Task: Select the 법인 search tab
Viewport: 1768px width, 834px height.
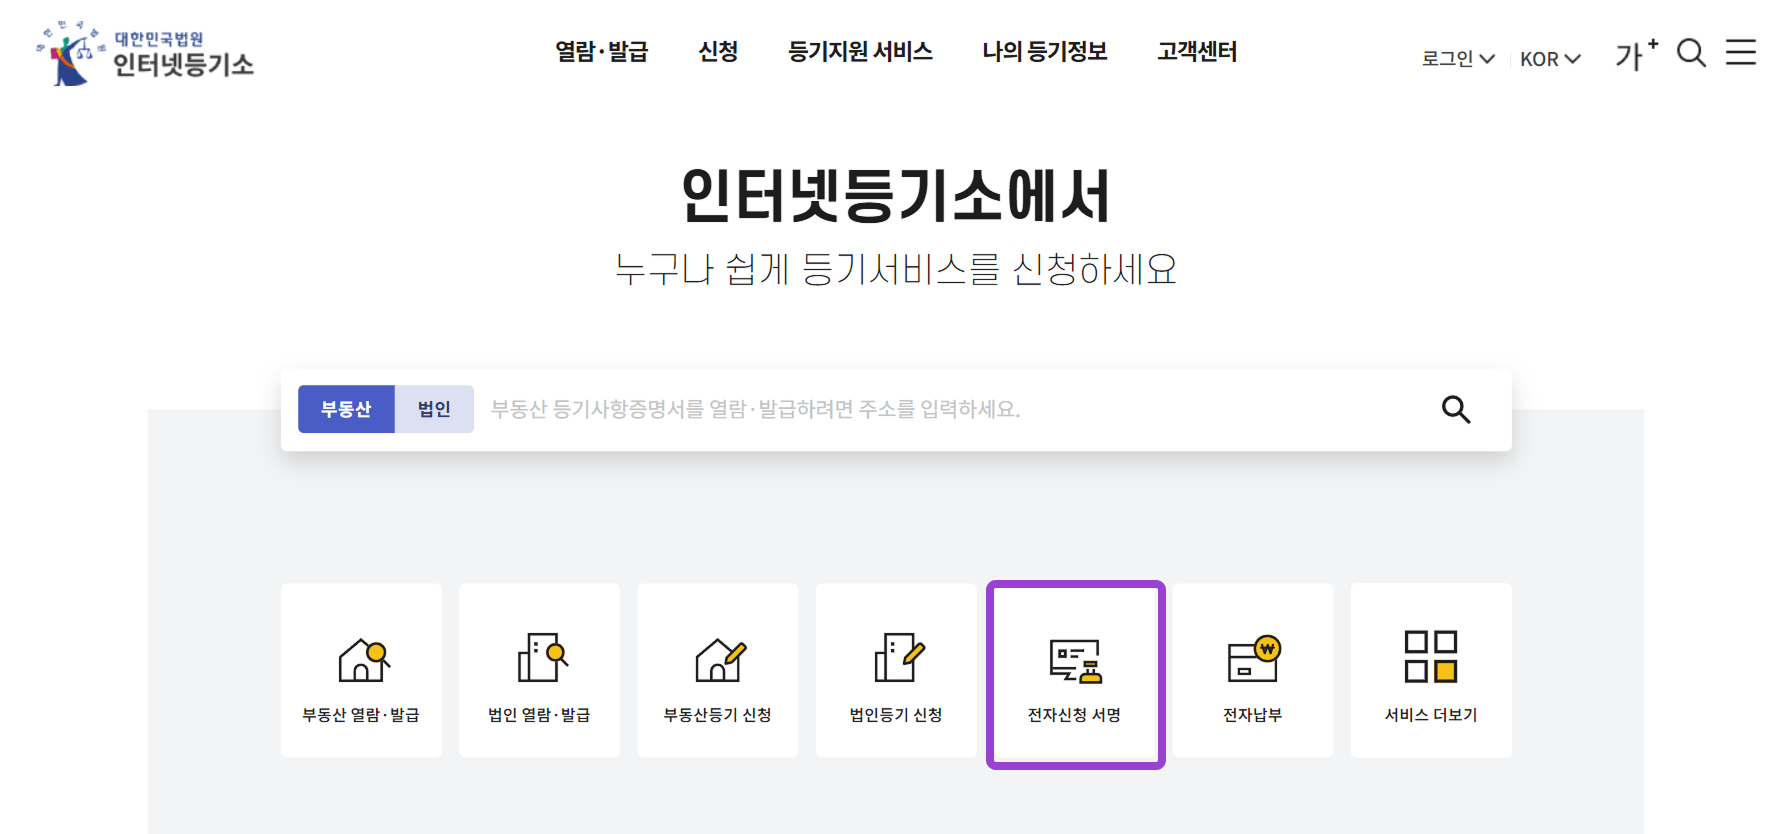Action: pyautogui.click(x=434, y=409)
